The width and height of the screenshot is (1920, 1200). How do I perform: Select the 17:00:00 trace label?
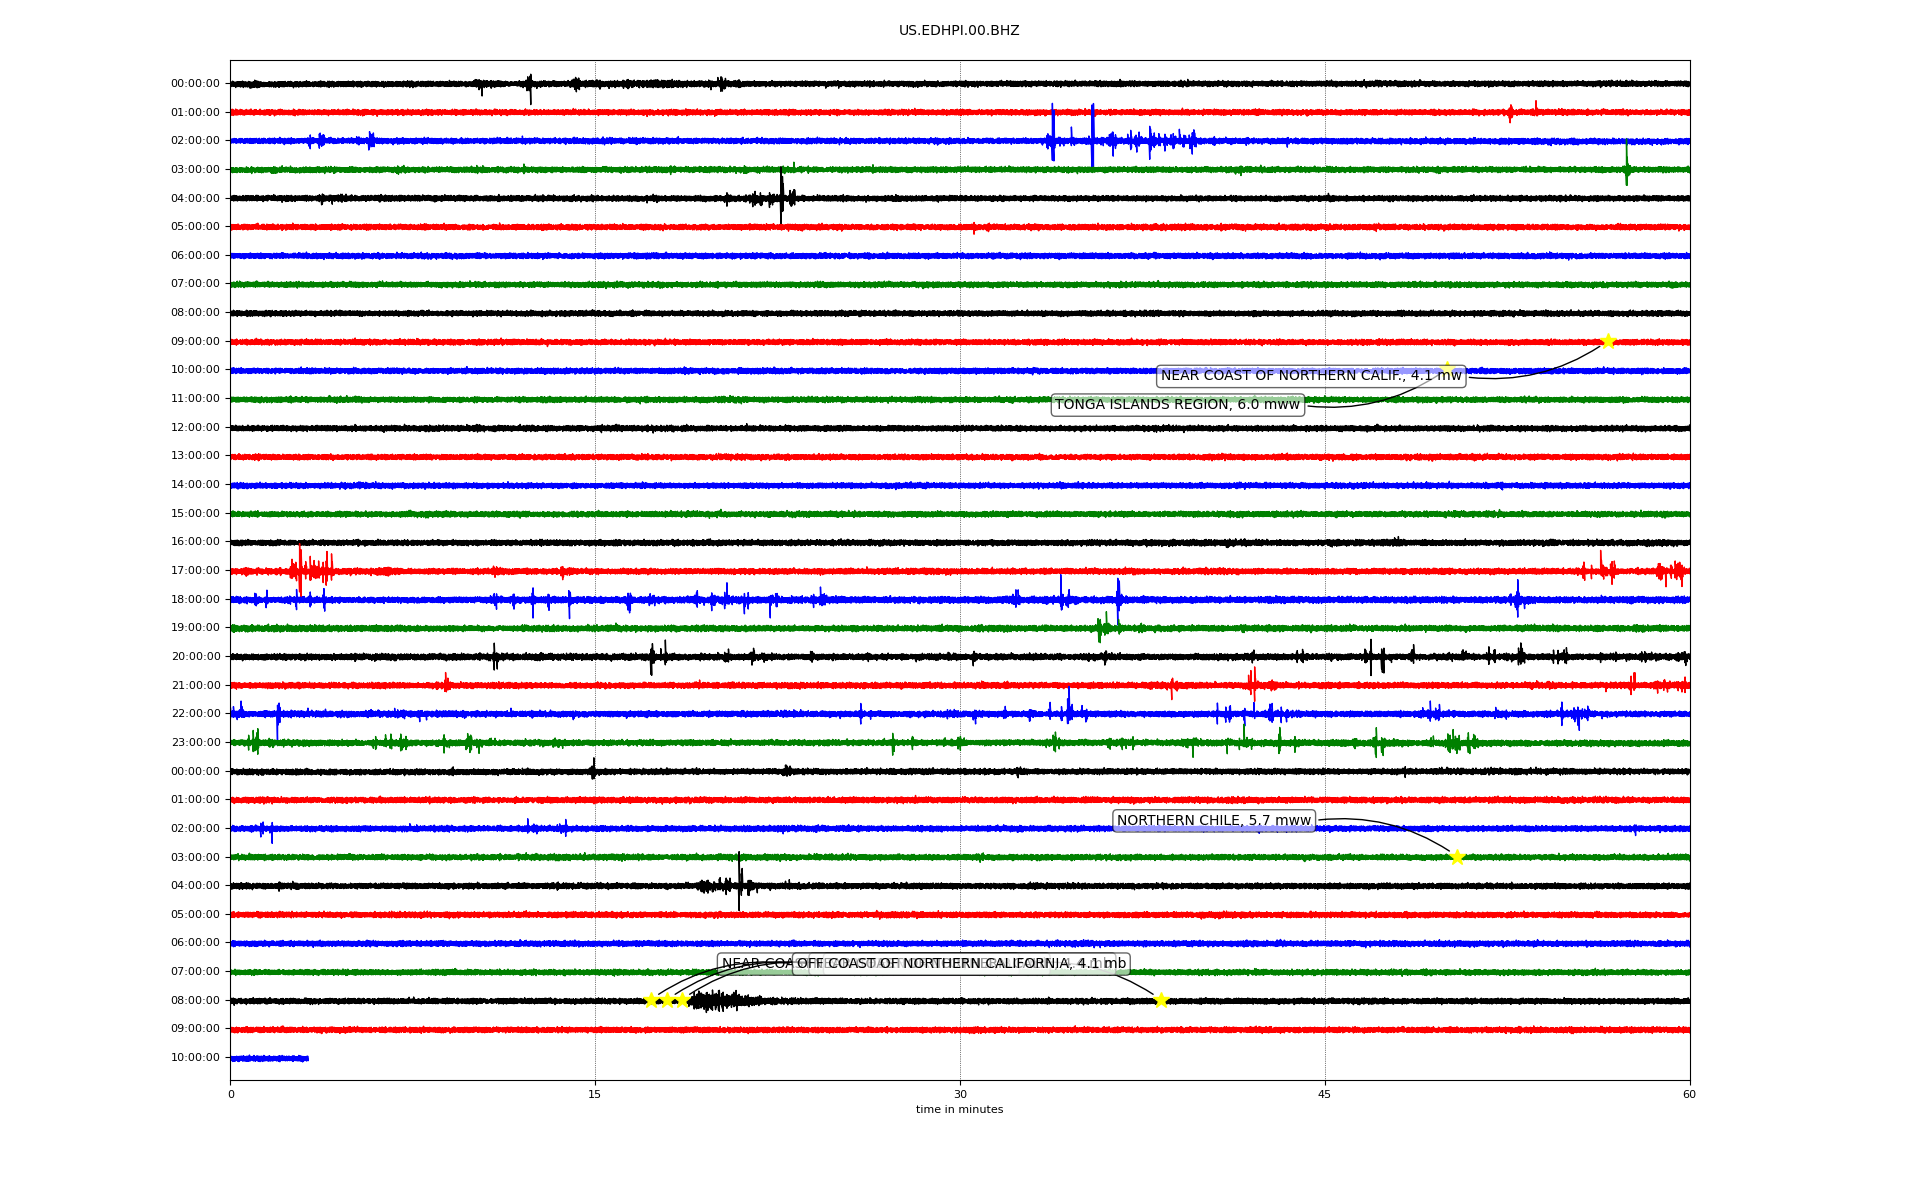[195, 571]
